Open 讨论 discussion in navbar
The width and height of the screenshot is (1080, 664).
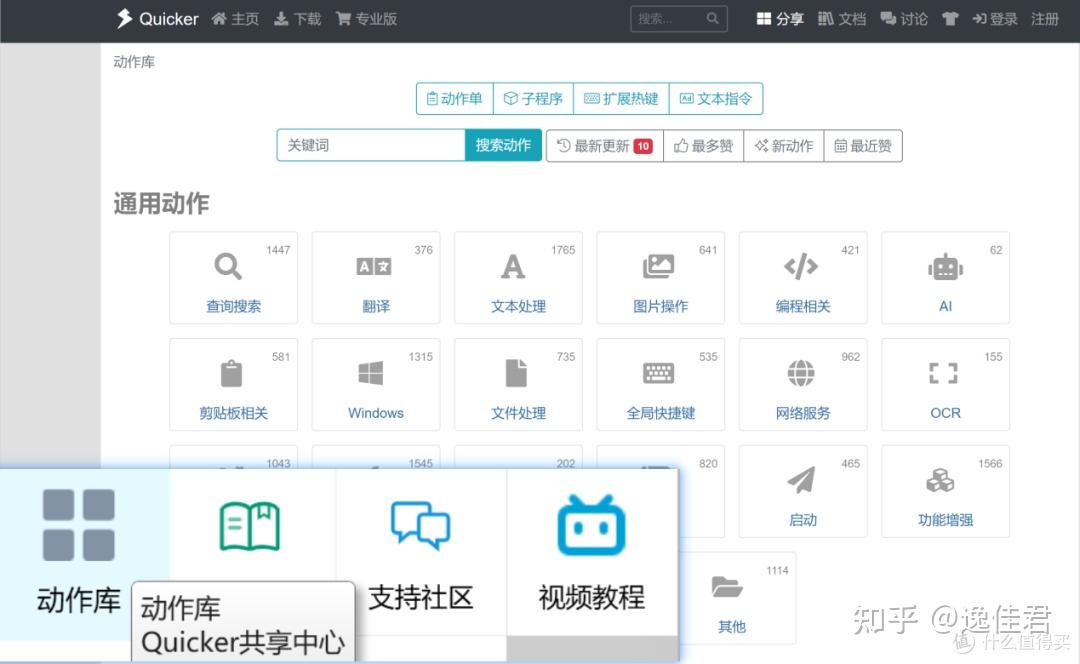[x=904, y=19]
